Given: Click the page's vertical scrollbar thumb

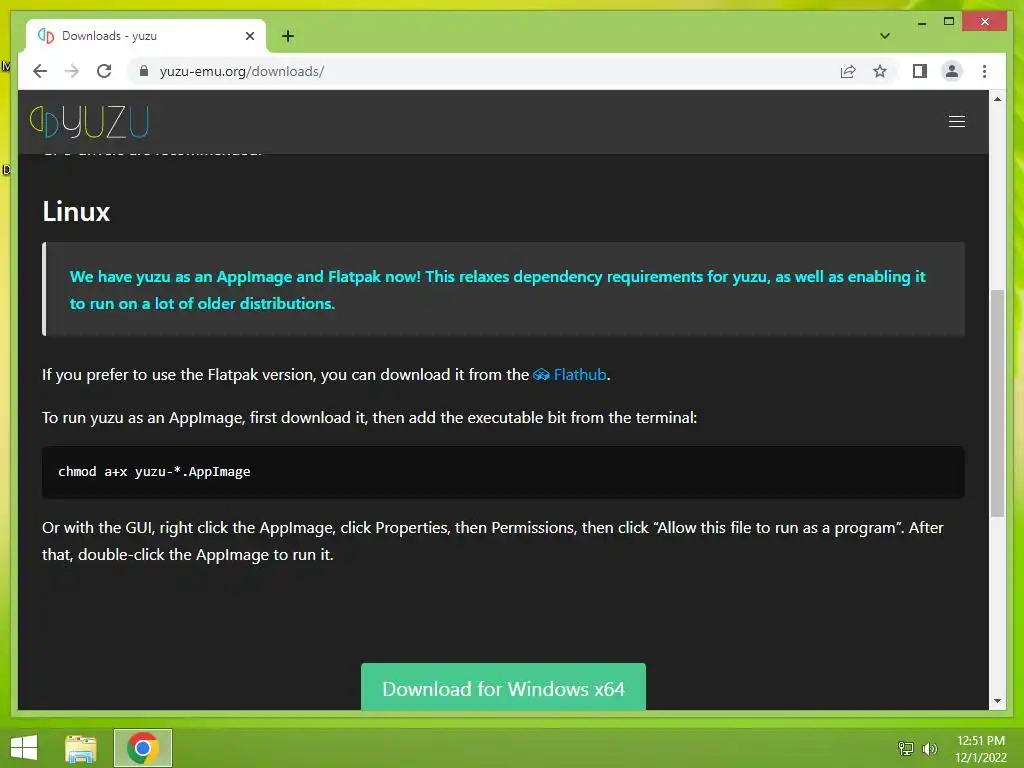Looking at the screenshot, I should point(997,403).
